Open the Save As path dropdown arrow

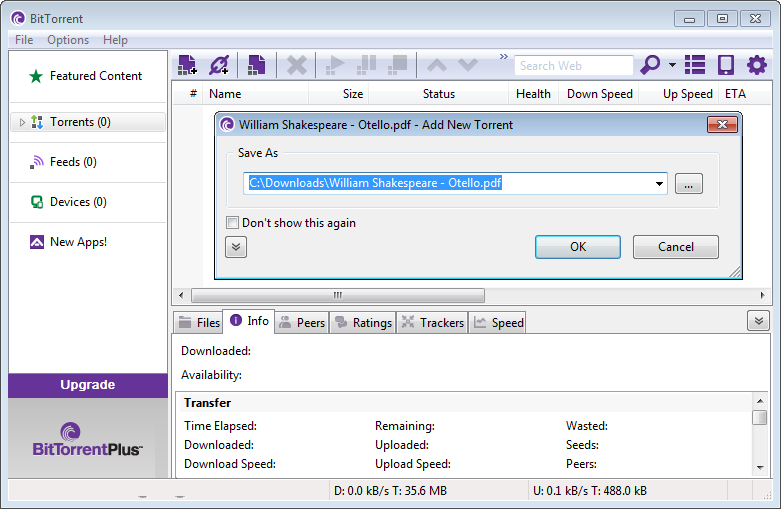(x=659, y=183)
